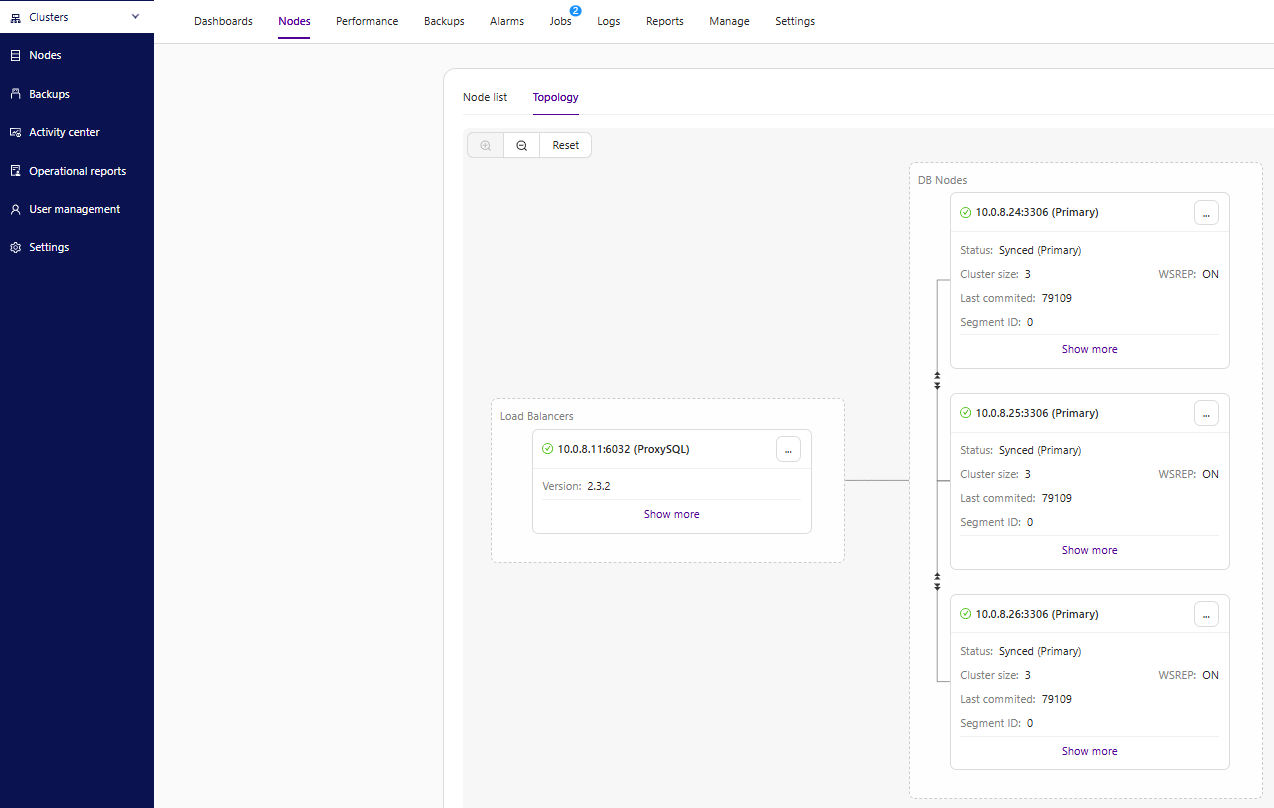This screenshot has height=808, width=1274.
Task: Open actions menu for node 10.0.8.24:3306
Action: (x=1206, y=213)
